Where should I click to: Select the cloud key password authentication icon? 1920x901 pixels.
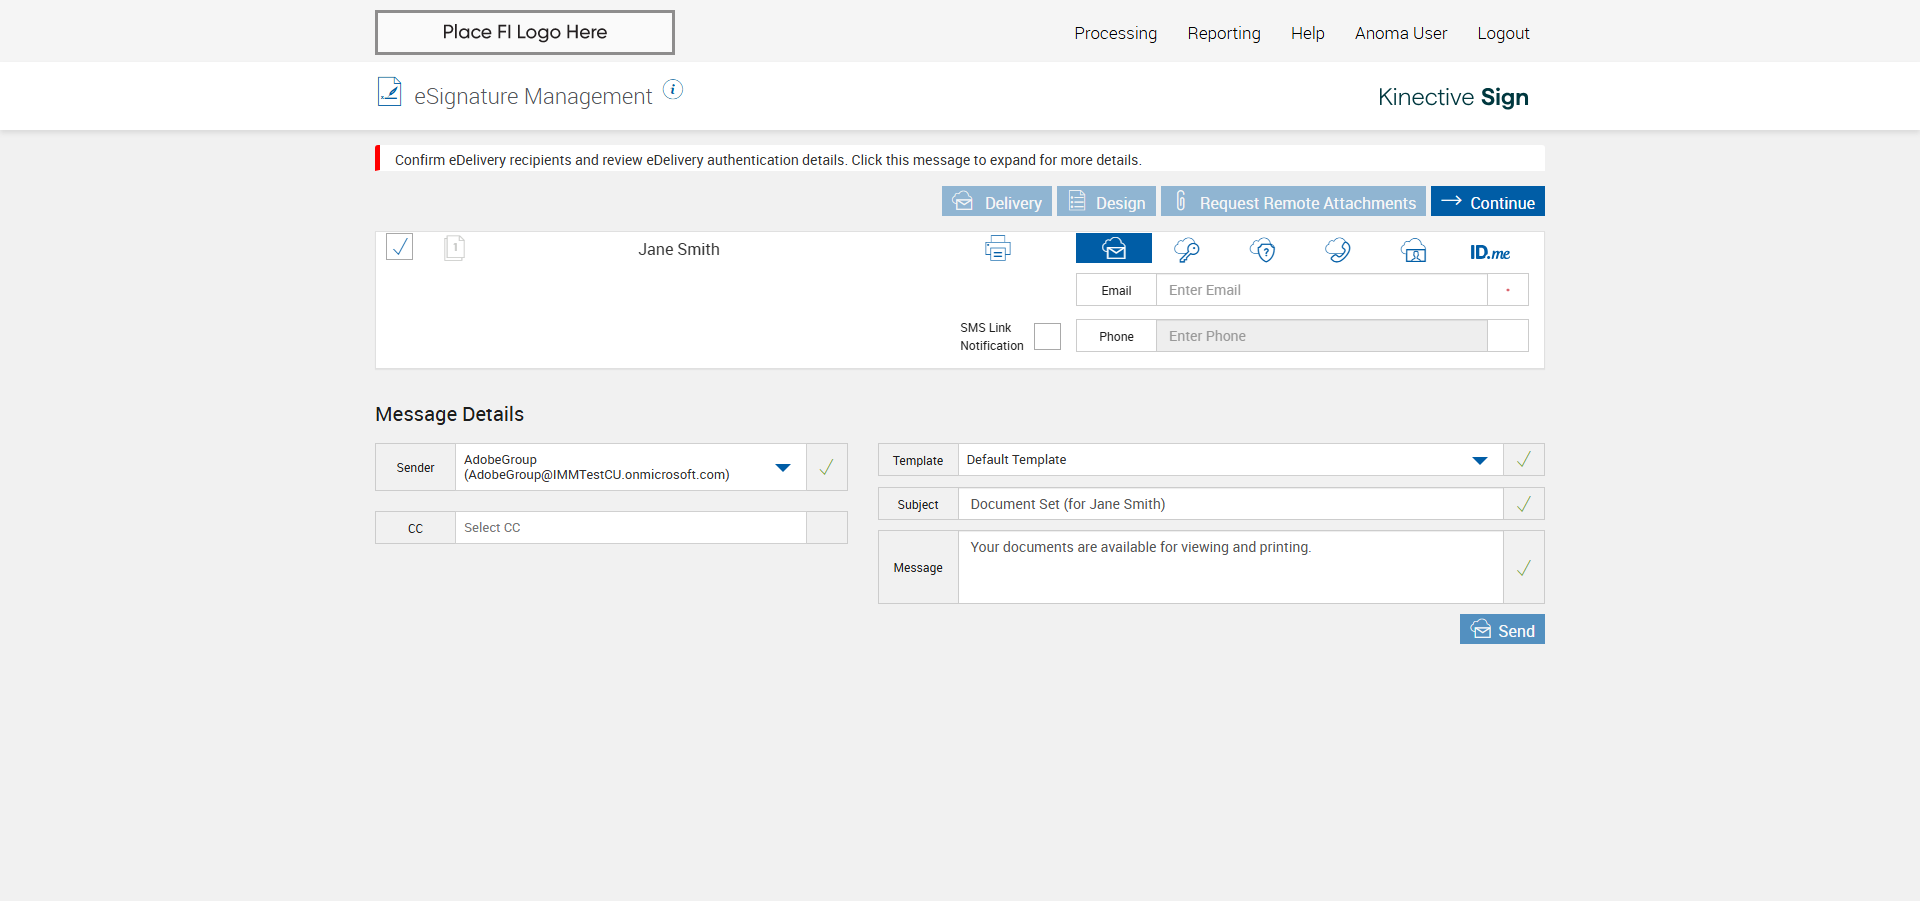click(1187, 250)
